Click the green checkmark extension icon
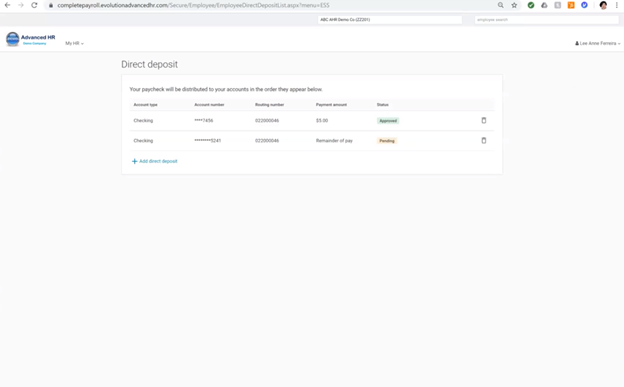This screenshot has width=624, height=387. point(531,5)
